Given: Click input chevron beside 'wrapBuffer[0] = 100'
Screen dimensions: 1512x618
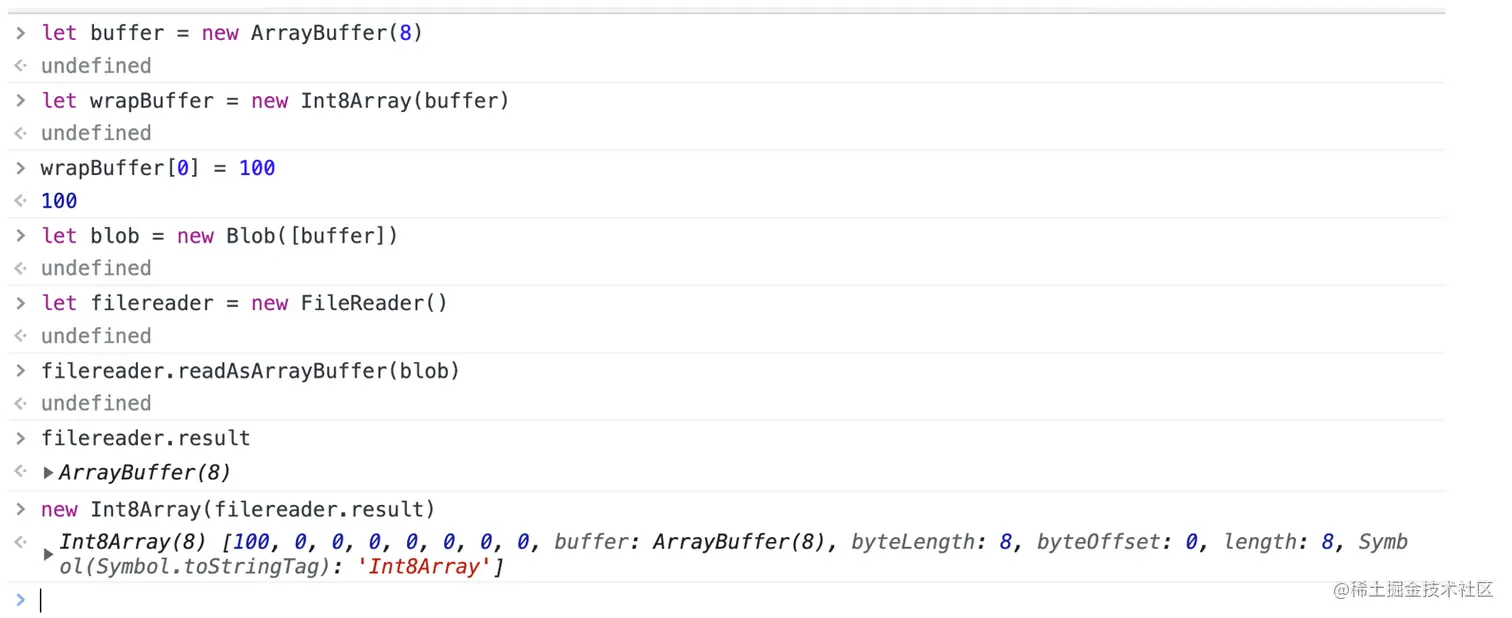Looking at the screenshot, I should pyautogui.click(x=20, y=168).
